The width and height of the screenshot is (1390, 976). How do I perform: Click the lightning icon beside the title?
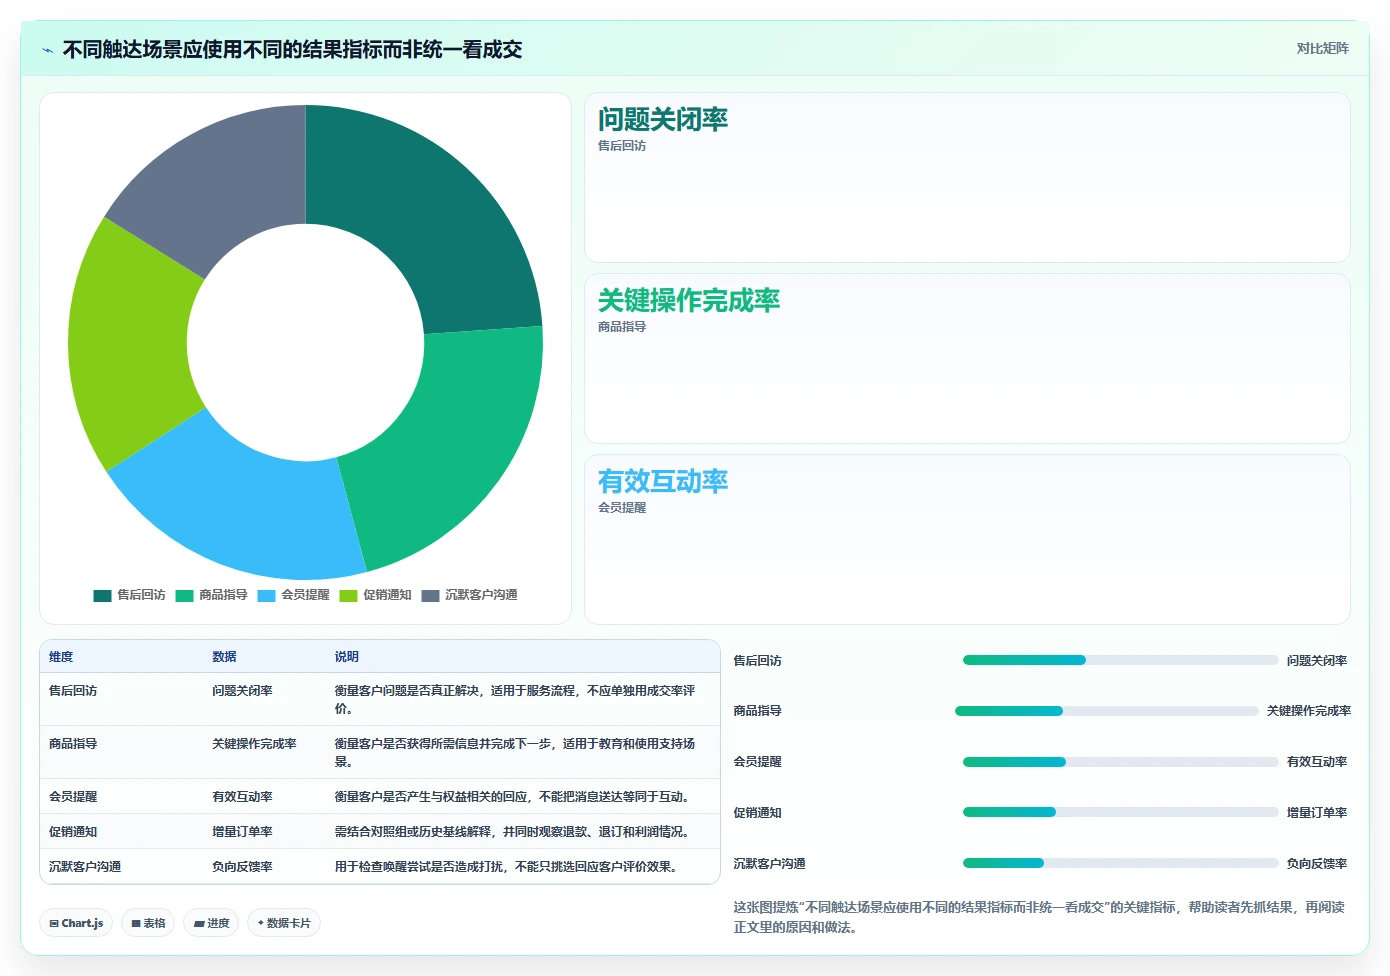point(47,50)
